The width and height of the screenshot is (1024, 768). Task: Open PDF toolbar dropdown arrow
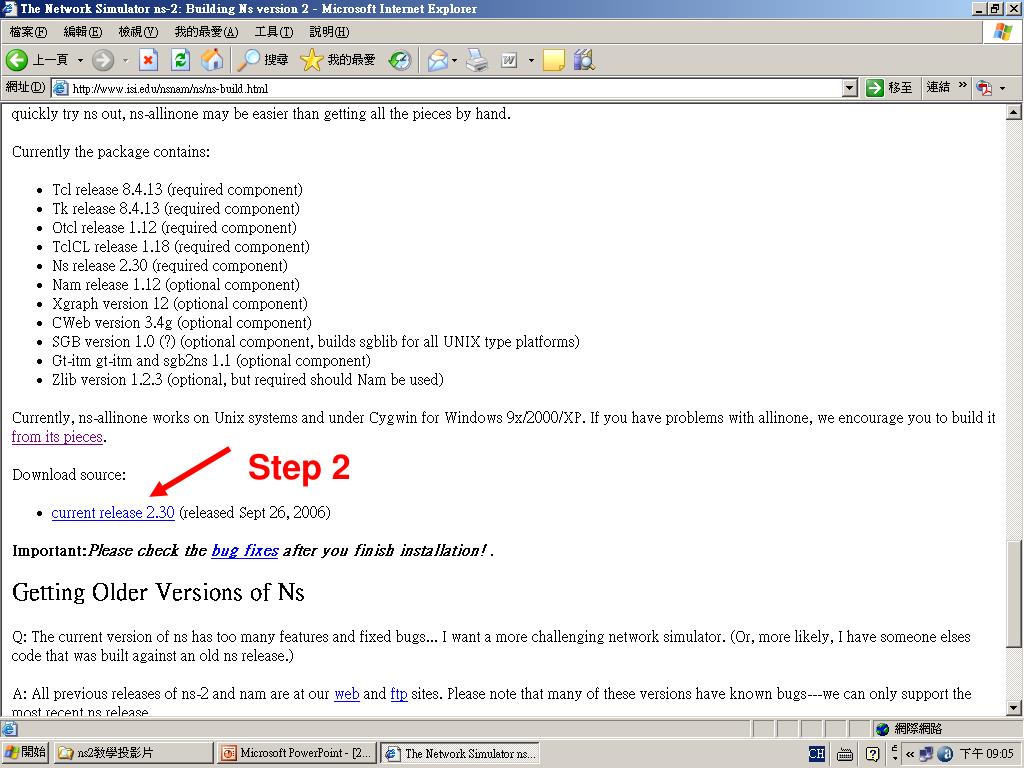(1002, 88)
